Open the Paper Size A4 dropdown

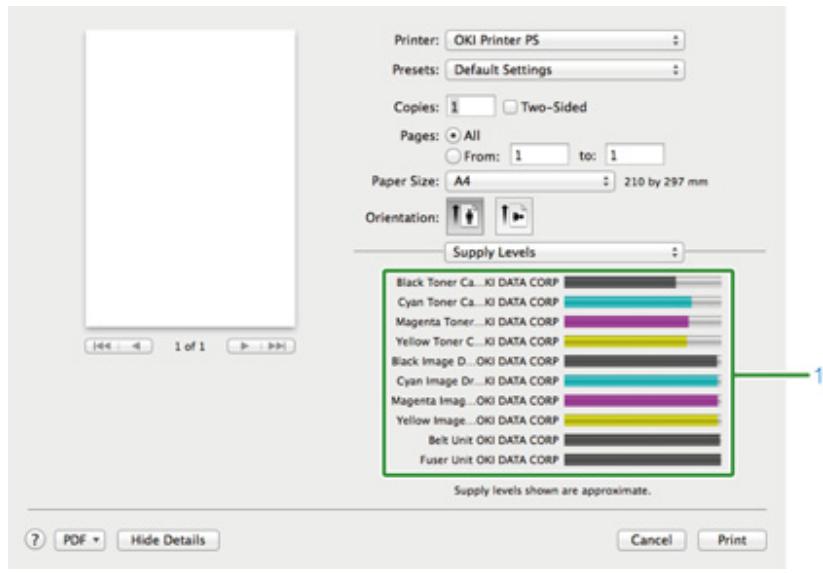pyautogui.click(x=530, y=182)
